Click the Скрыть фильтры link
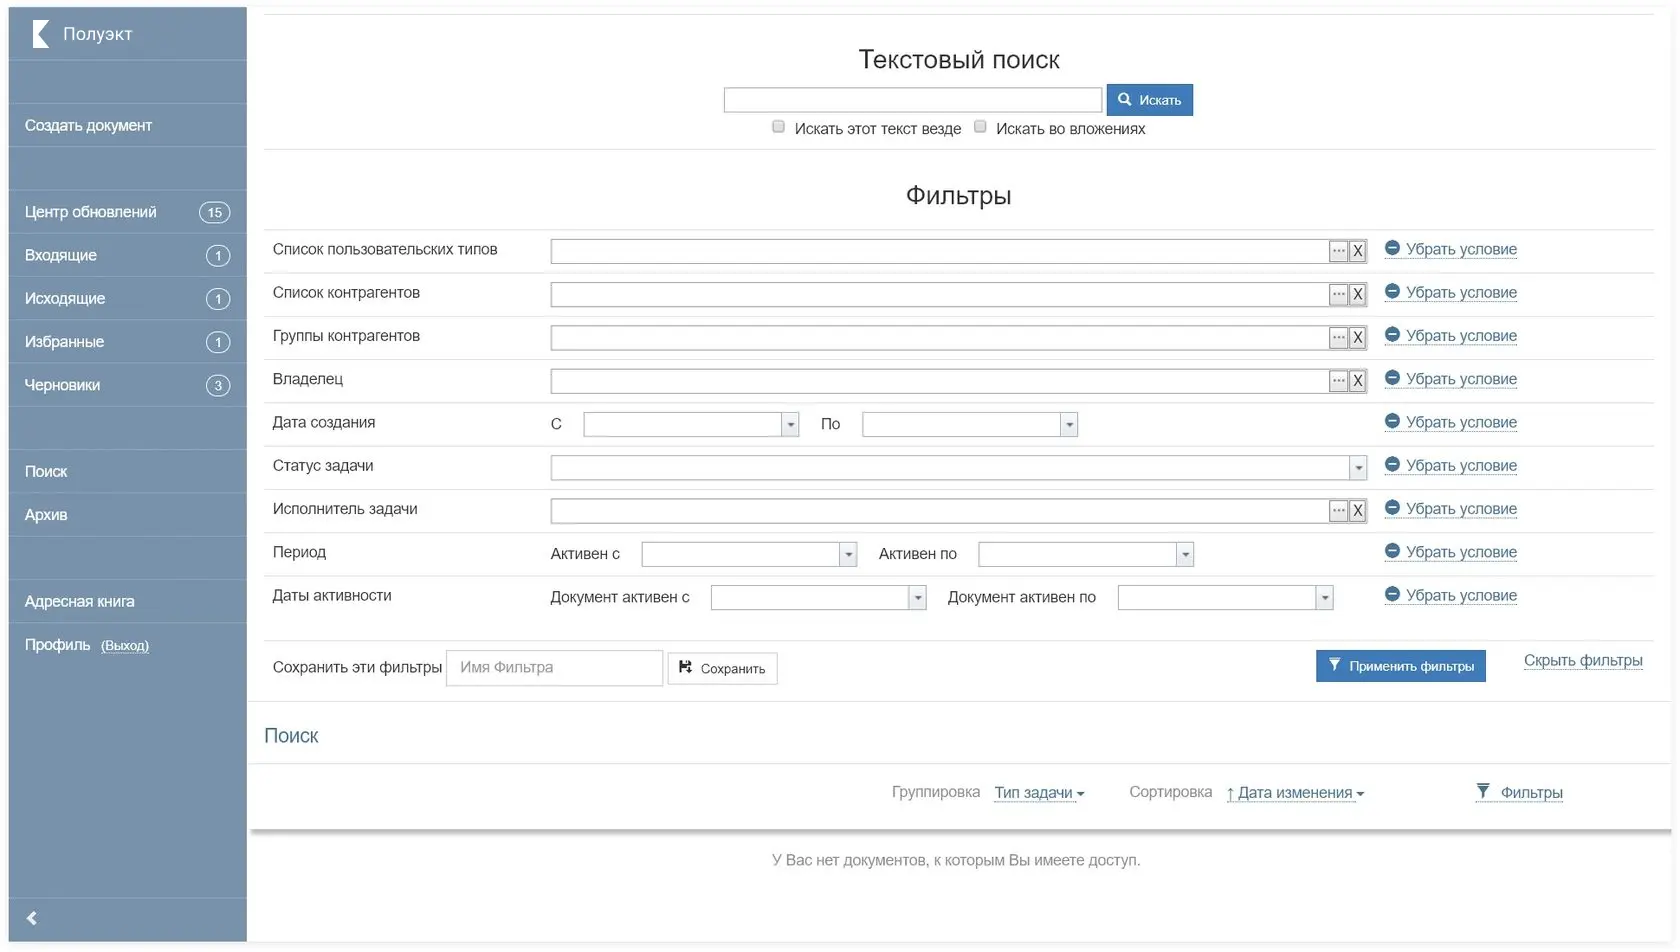Screen dimensions: 1680x952 coord(1583,661)
